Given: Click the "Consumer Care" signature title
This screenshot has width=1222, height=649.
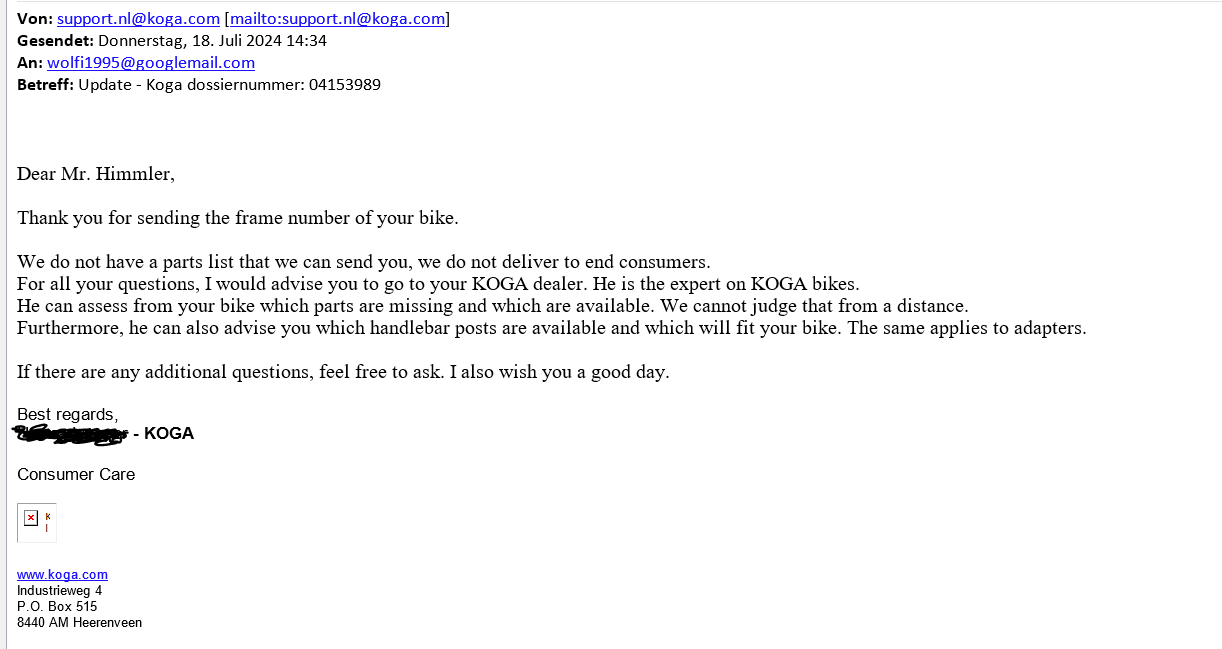Looking at the screenshot, I should coord(76,475).
